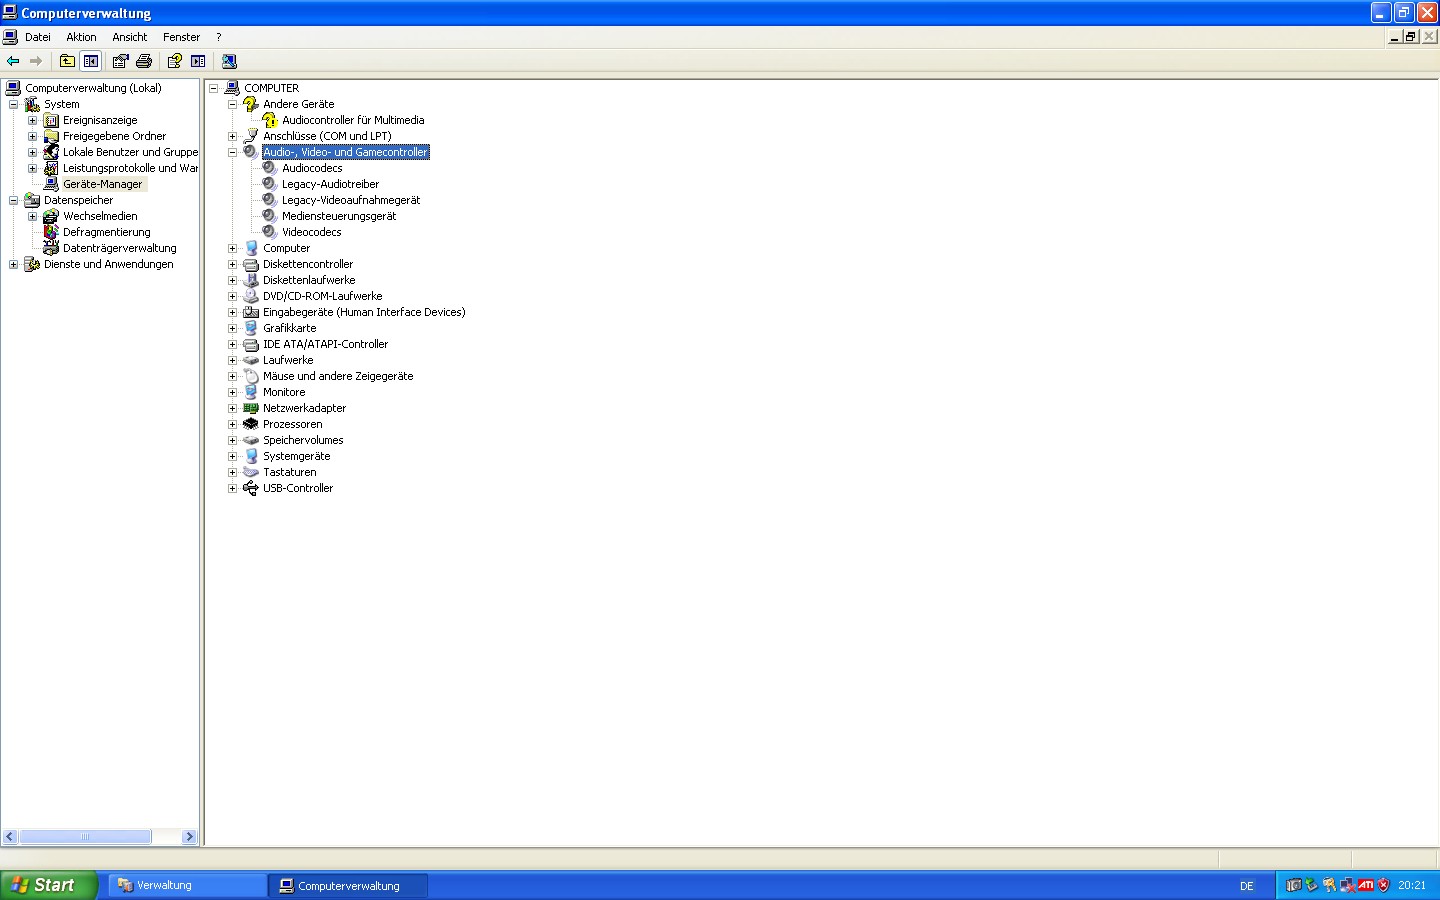This screenshot has width=1440, height=900.
Task: Click the Scan for hardware changes icon
Action: (229, 61)
